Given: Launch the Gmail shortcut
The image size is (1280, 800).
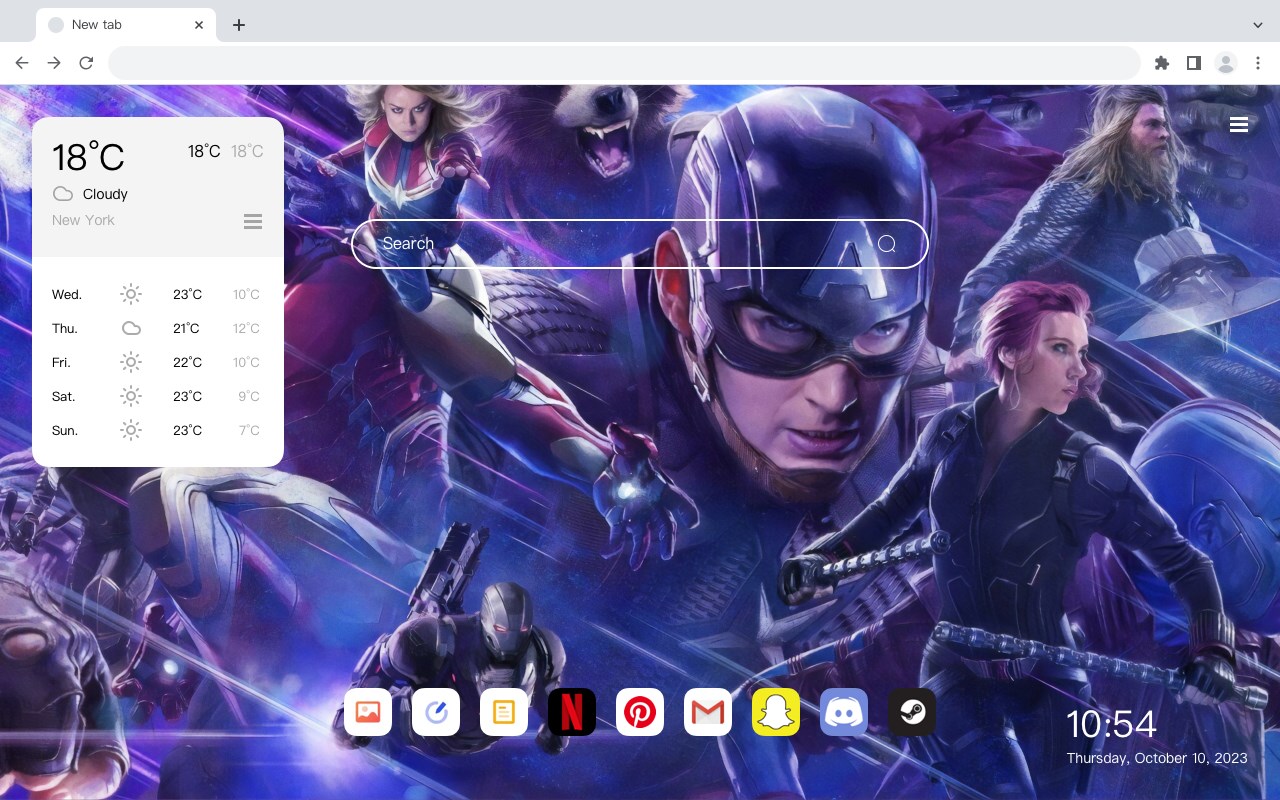Looking at the screenshot, I should pos(708,712).
